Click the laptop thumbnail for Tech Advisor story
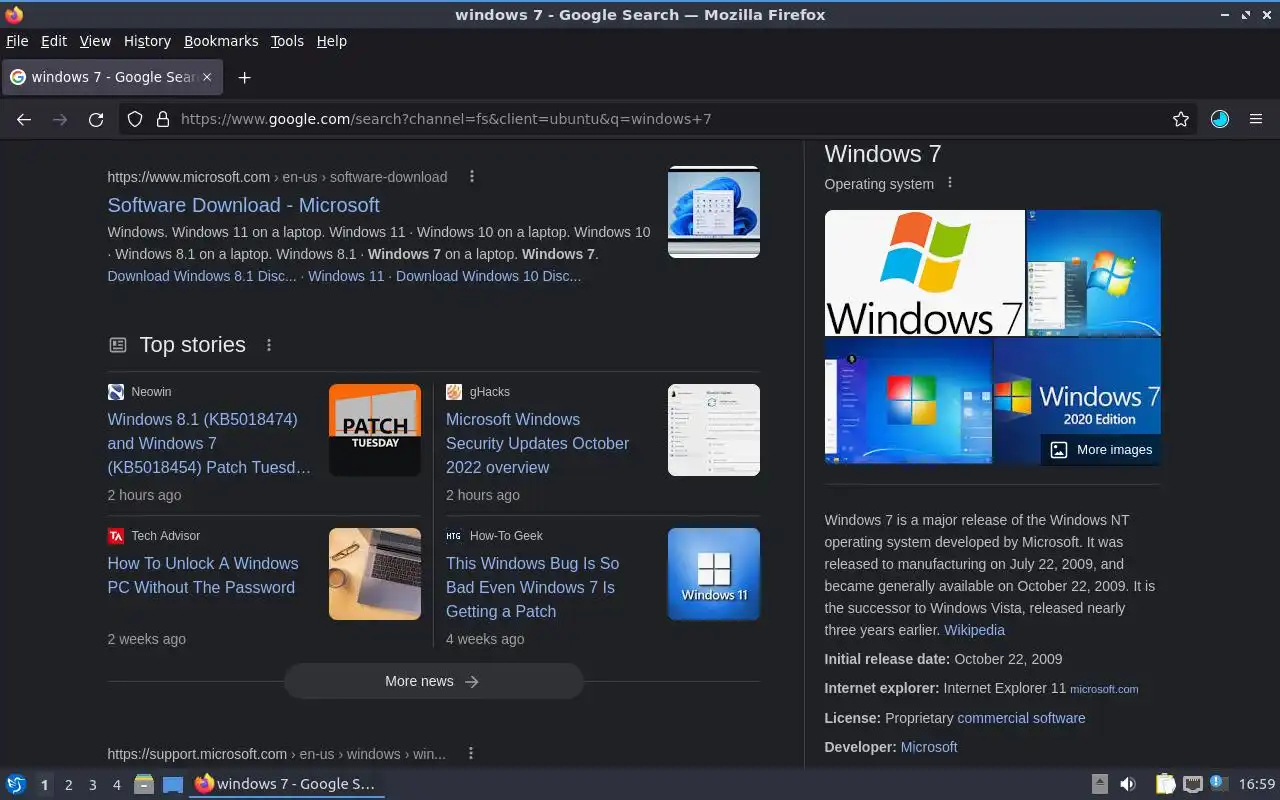 (x=375, y=574)
